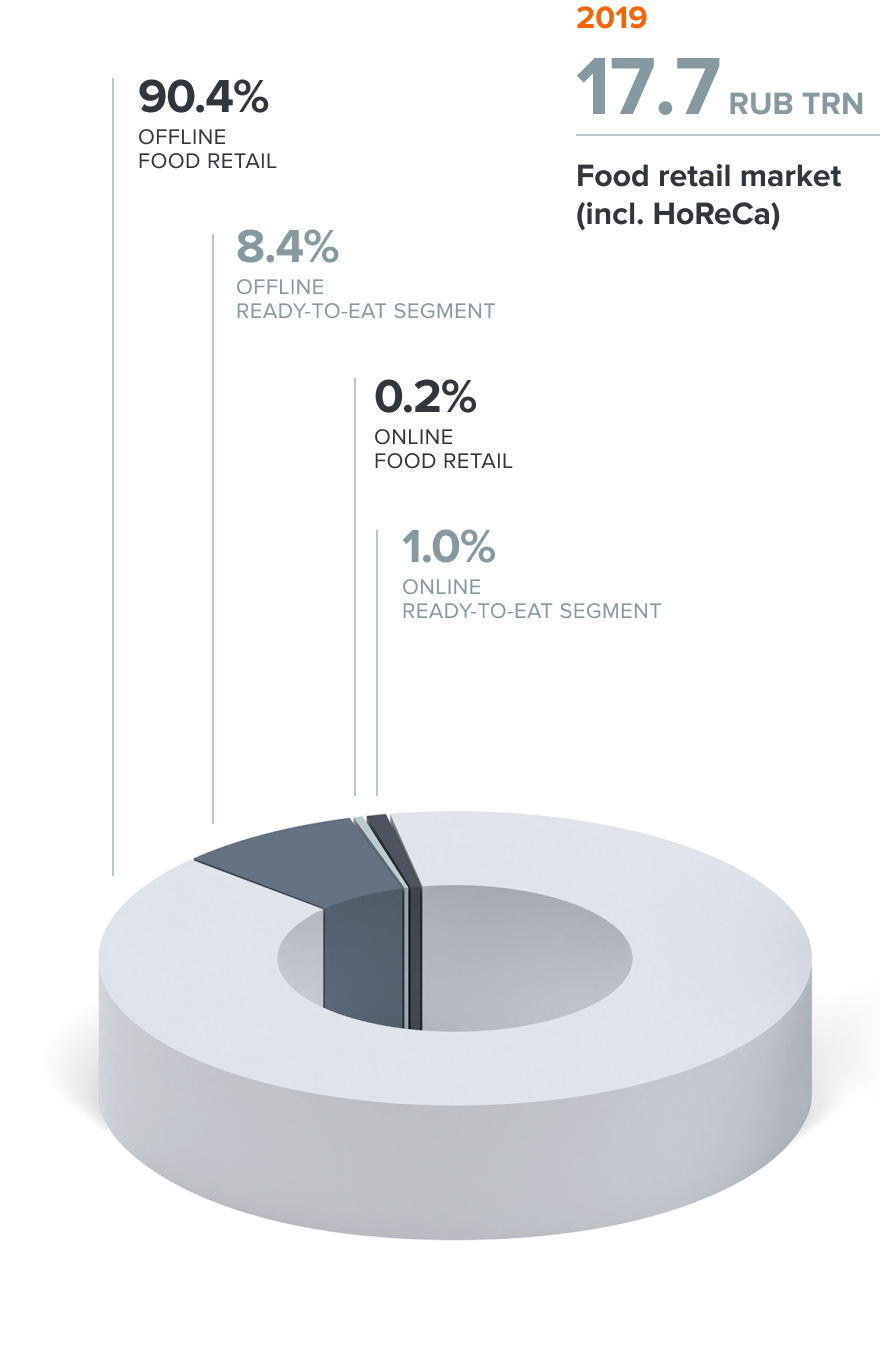Select the 1.0% percentage value

449,547
